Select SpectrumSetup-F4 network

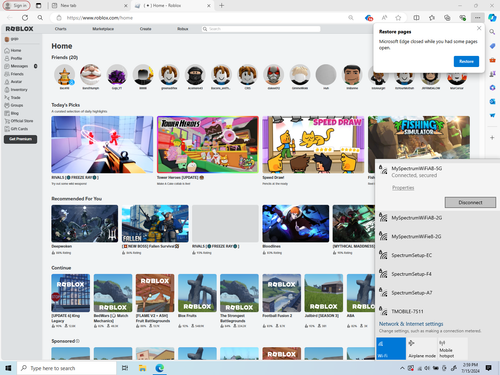(x=437, y=274)
